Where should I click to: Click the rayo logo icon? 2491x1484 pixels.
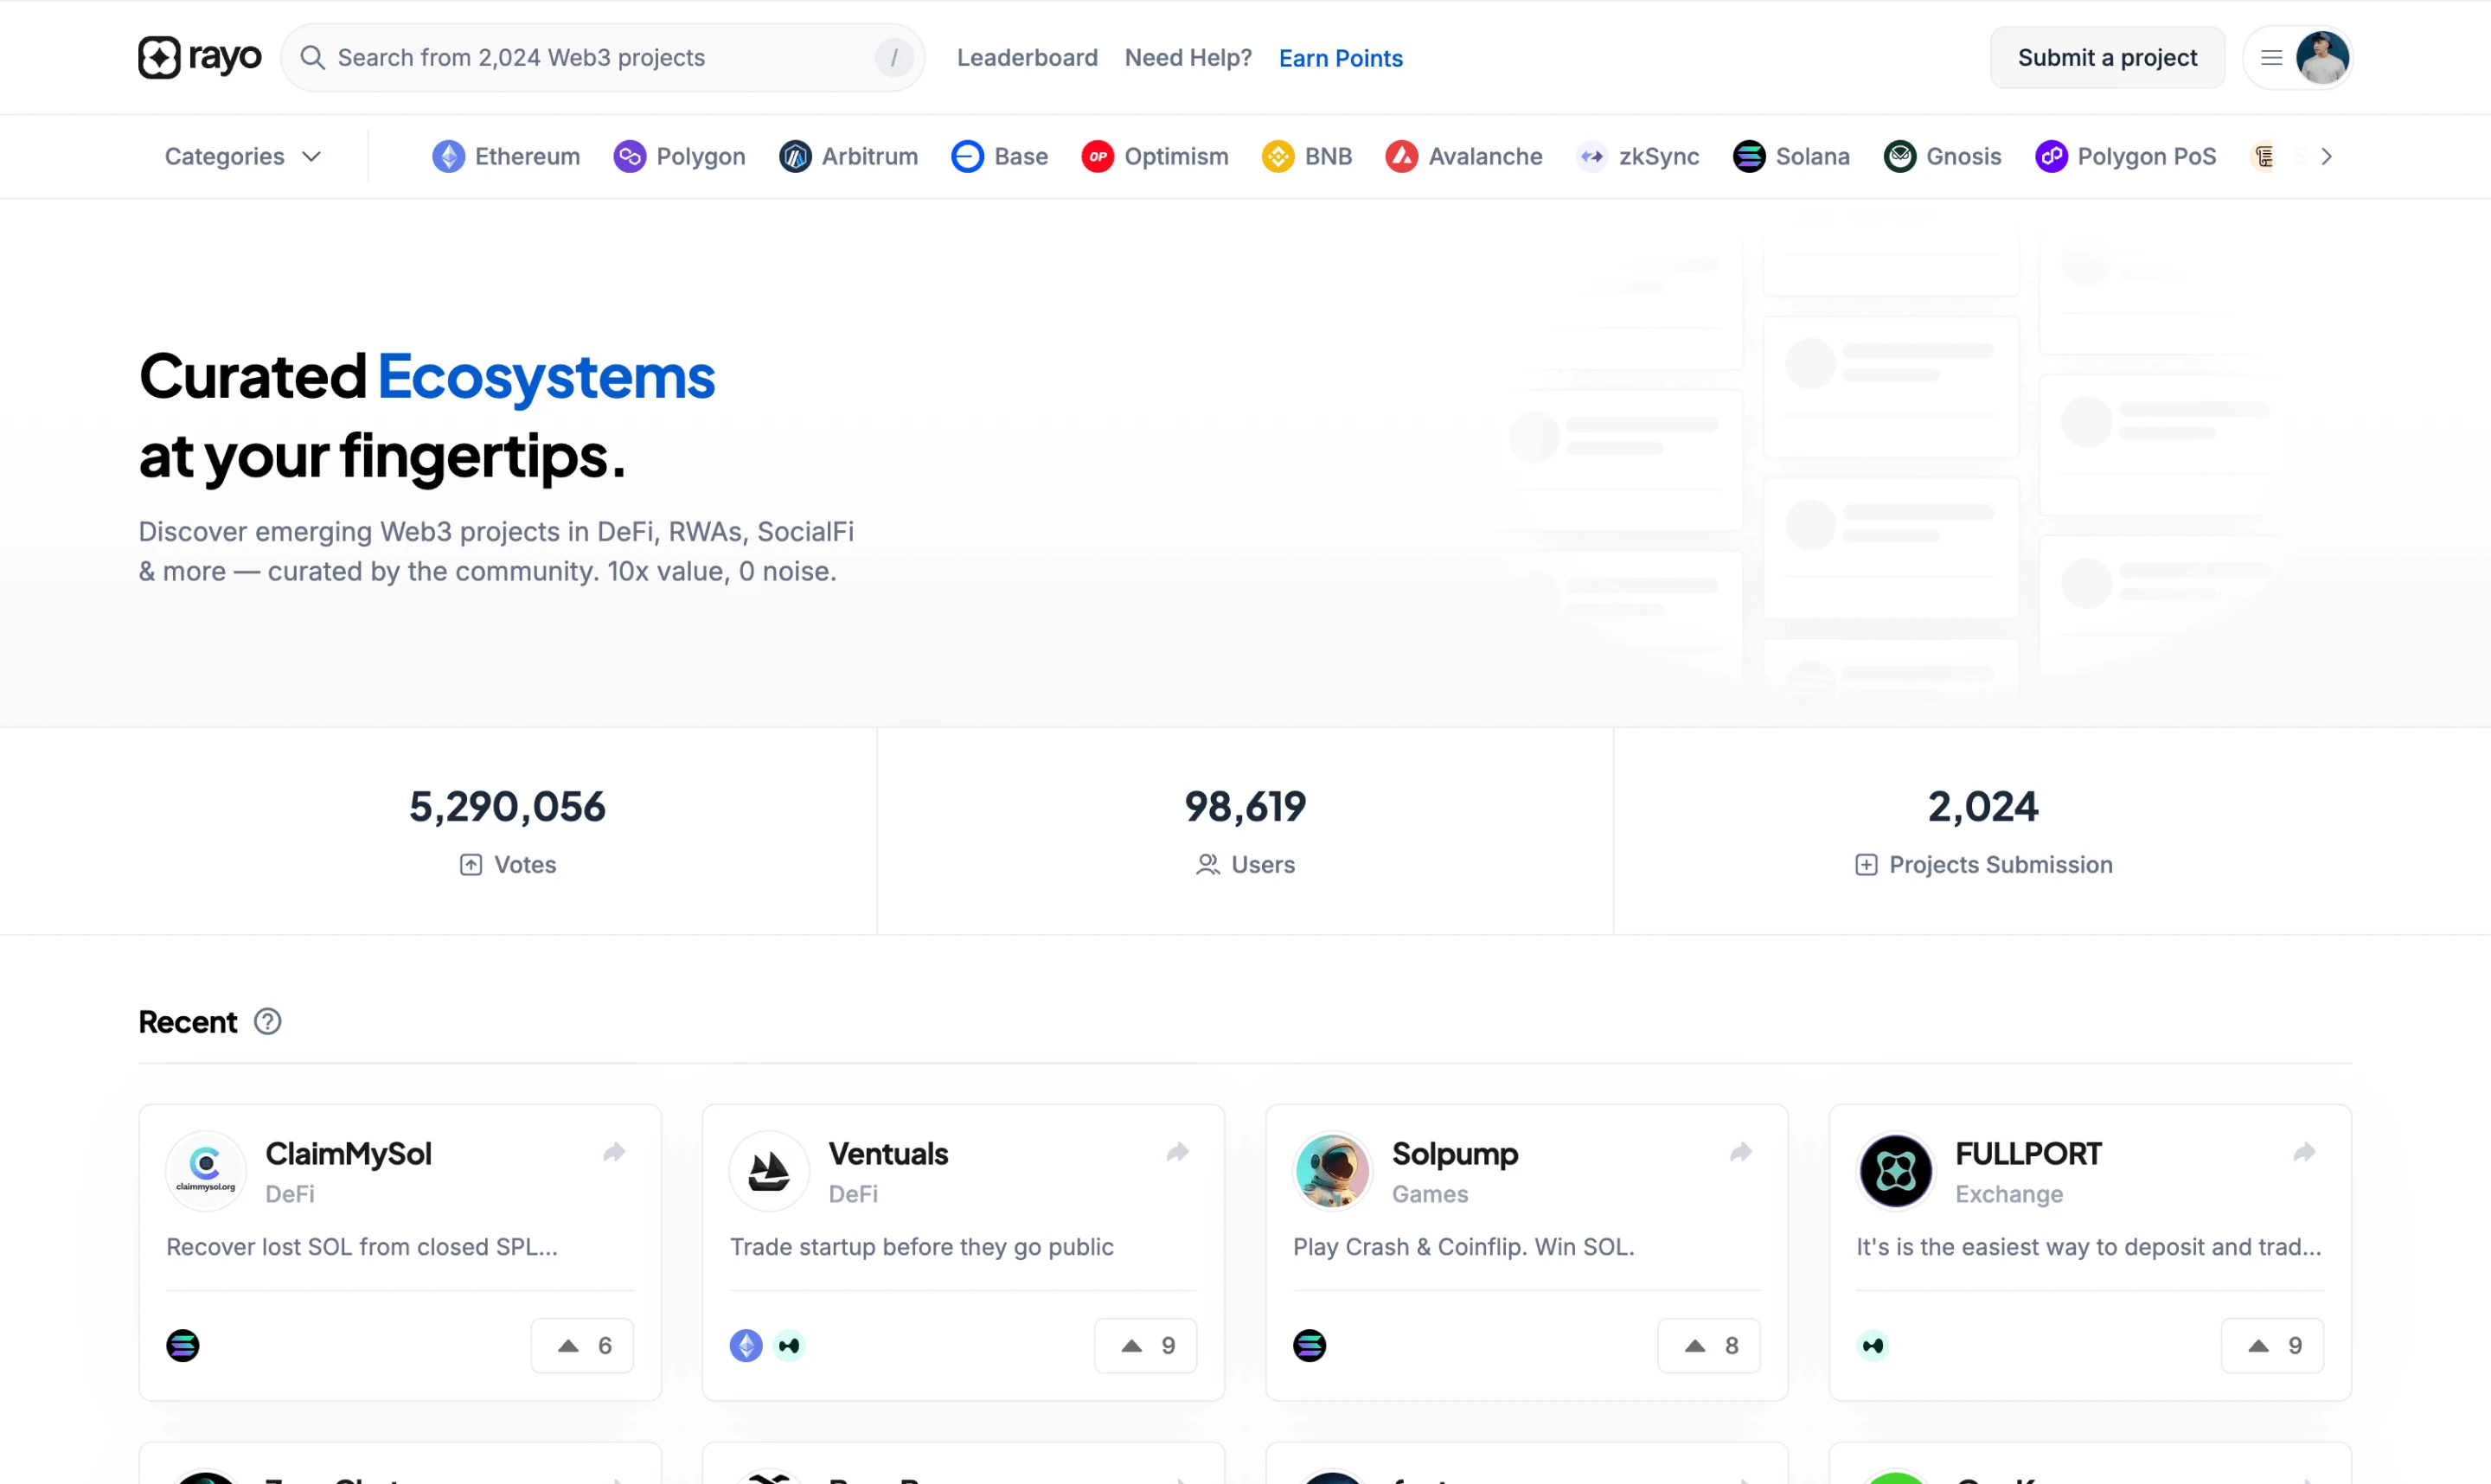click(x=159, y=57)
